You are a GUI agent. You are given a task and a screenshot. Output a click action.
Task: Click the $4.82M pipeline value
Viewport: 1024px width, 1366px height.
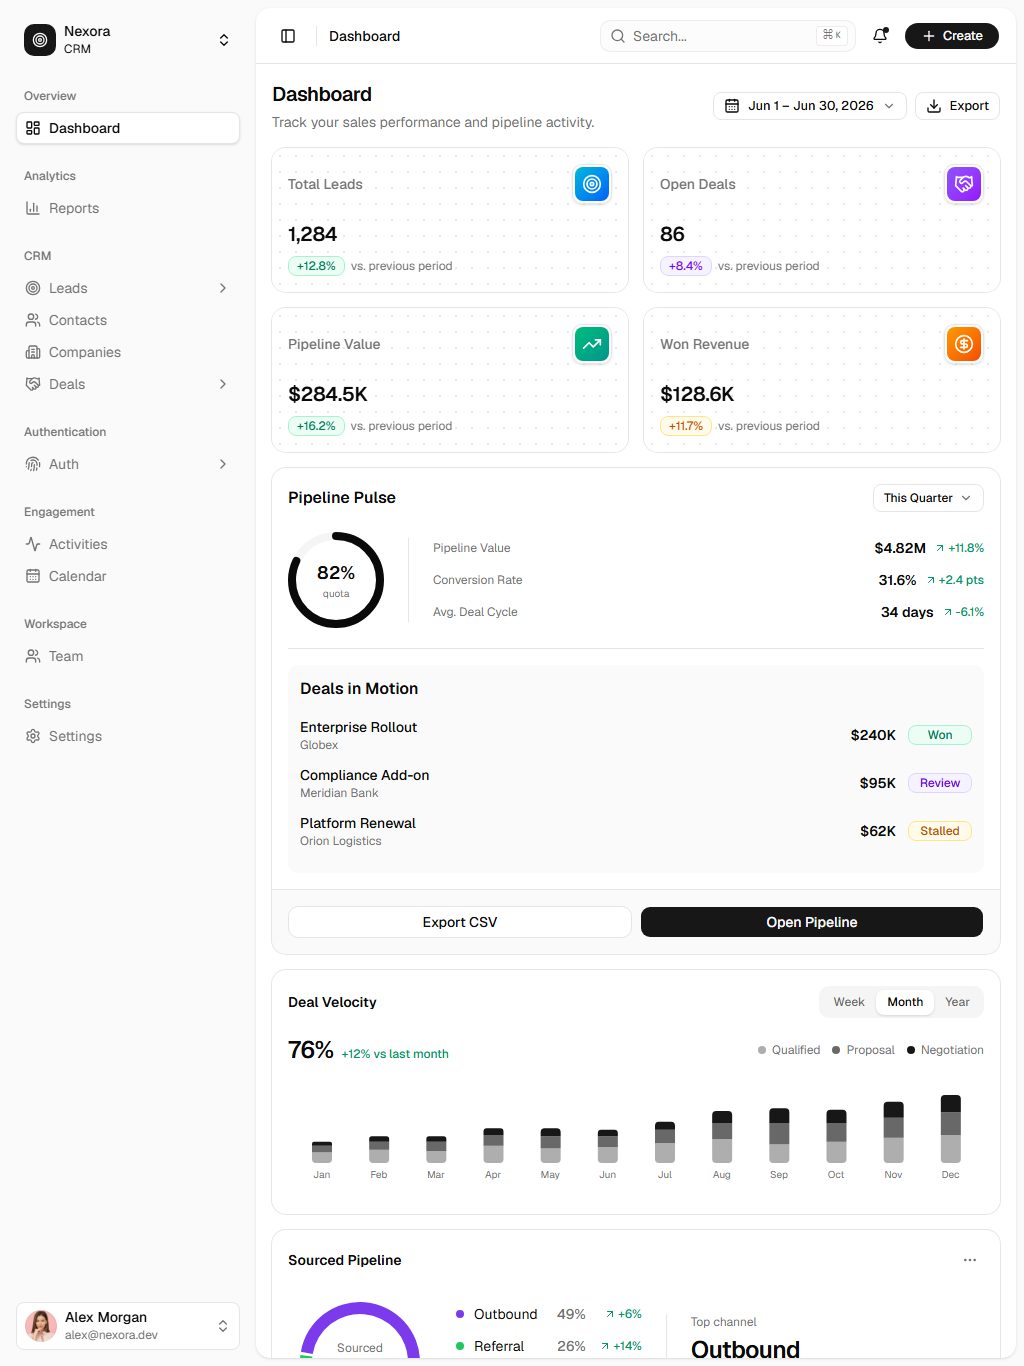pyautogui.click(x=900, y=548)
